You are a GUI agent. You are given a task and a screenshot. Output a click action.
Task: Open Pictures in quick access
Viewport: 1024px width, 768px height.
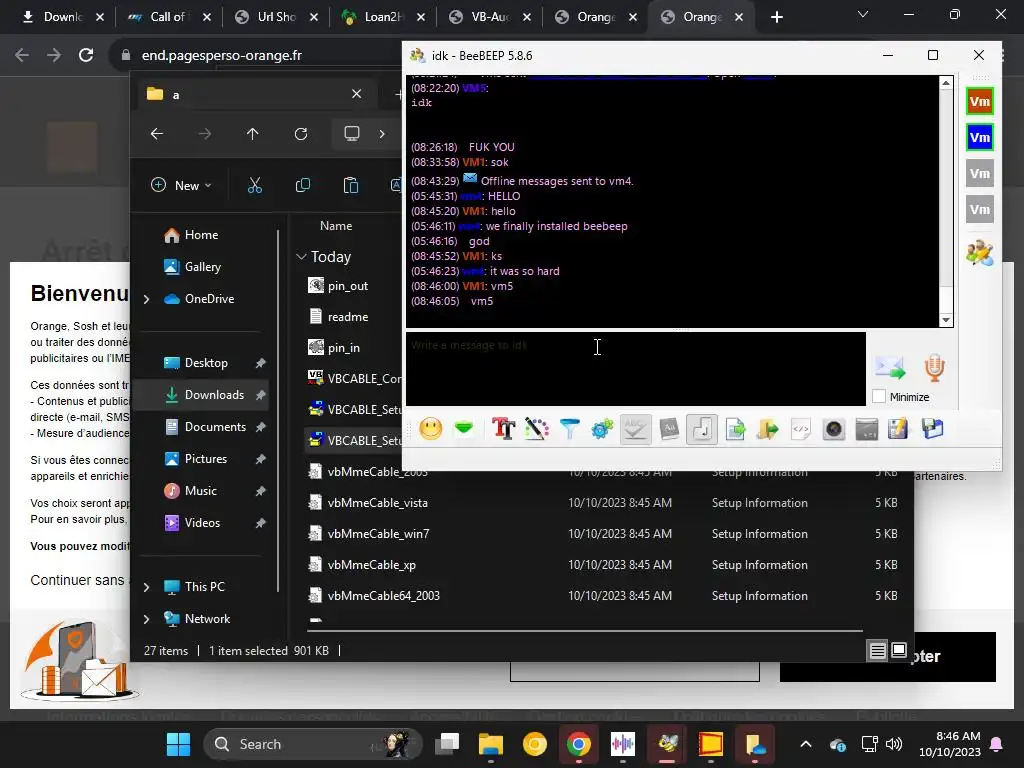click(206, 458)
